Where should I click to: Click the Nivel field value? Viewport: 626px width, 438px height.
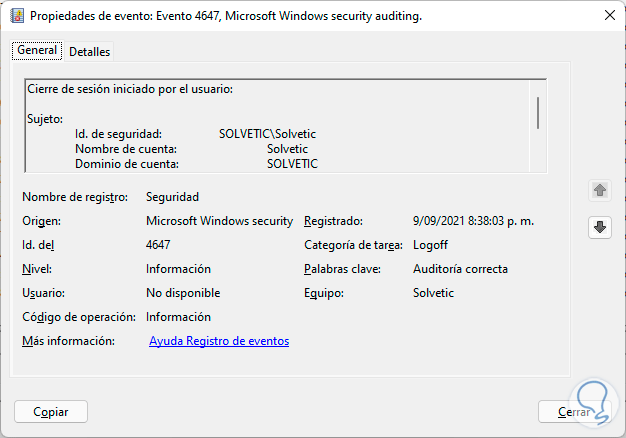(178, 269)
